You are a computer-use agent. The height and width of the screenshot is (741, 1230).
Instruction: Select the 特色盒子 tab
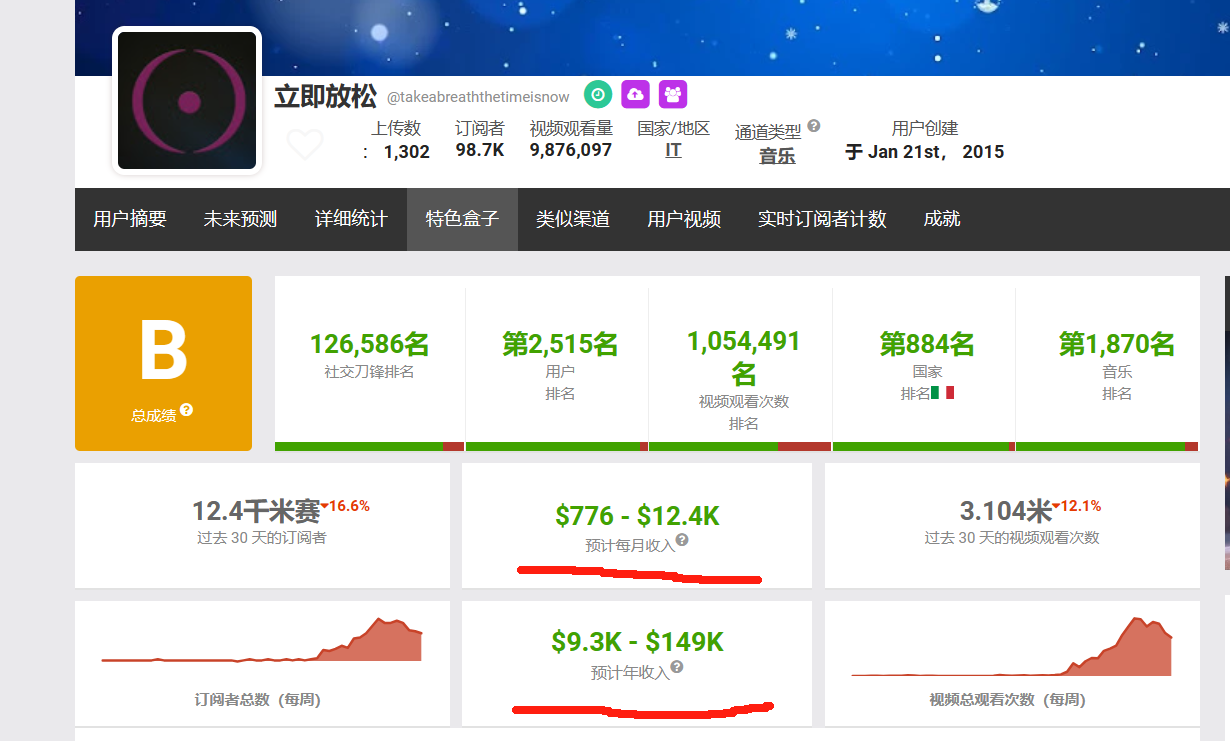(x=462, y=219)
